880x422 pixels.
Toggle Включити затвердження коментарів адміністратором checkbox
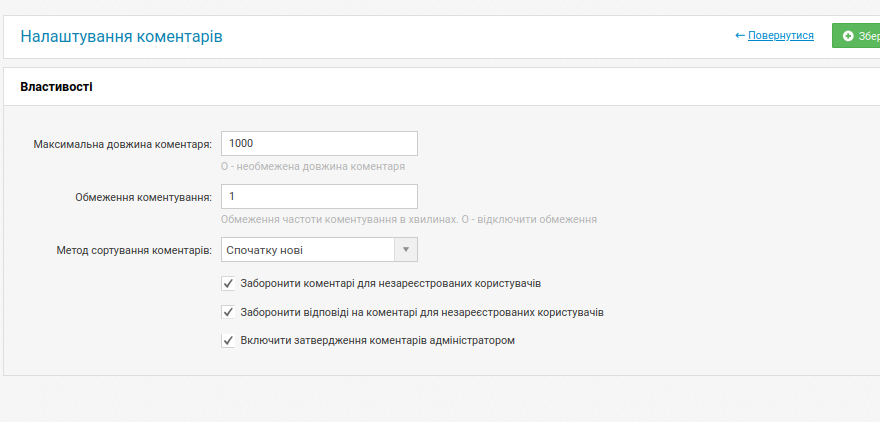coord(227,341)
